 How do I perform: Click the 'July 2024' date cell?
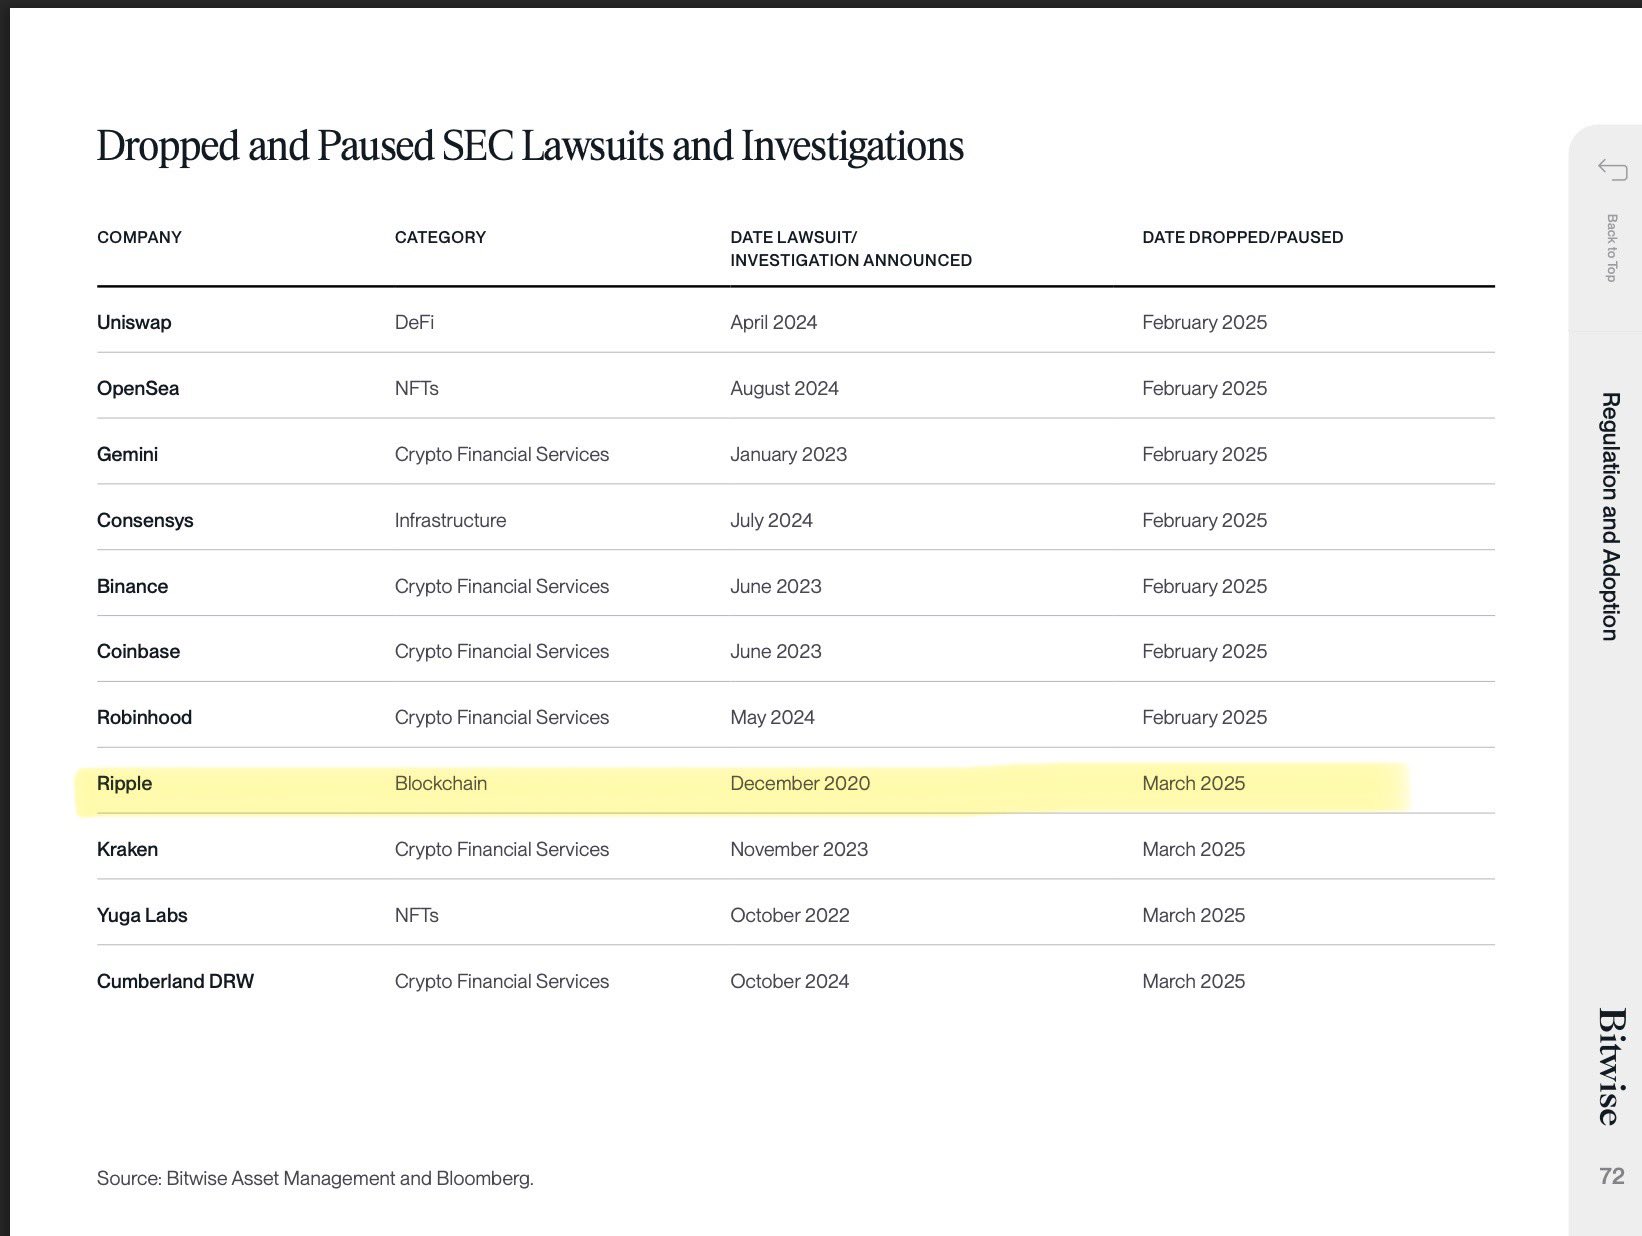pos(771,520)
